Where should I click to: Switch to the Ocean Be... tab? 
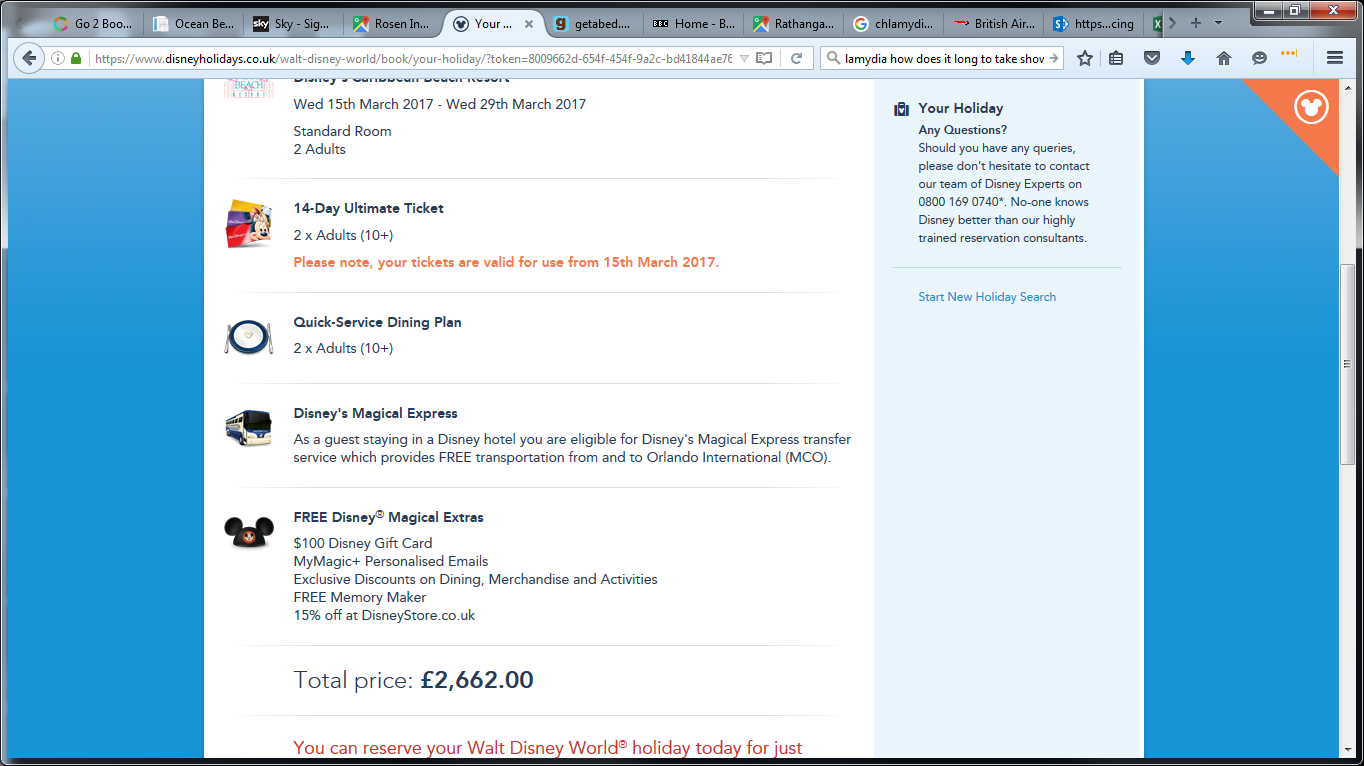[x=193, y=23]
